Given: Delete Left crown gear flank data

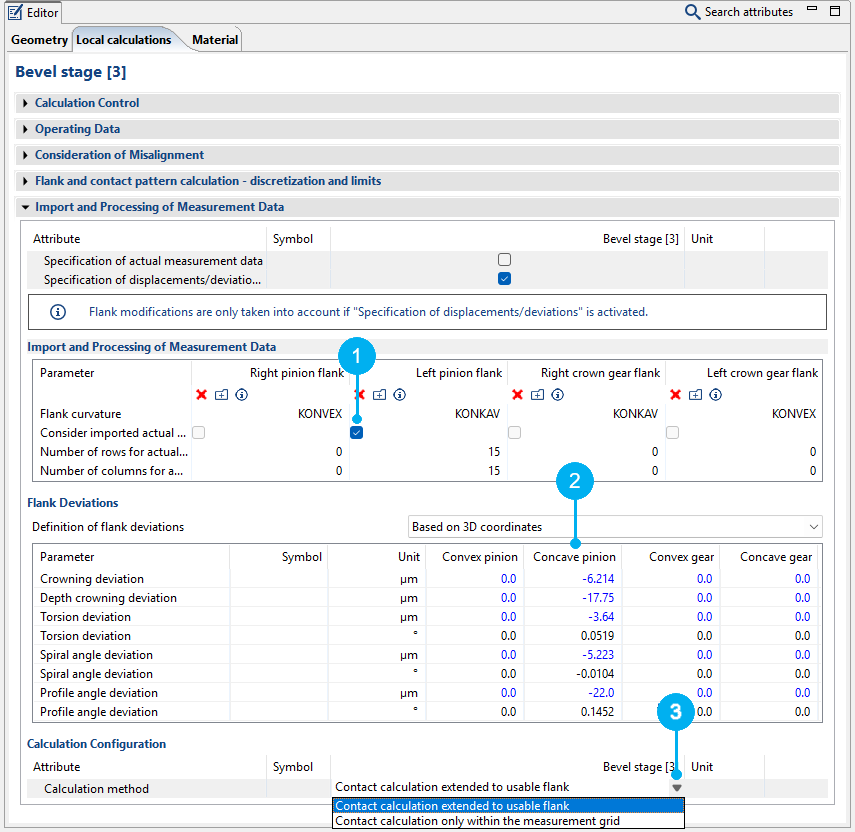Looking at the screenshot, I should point(676,394).
